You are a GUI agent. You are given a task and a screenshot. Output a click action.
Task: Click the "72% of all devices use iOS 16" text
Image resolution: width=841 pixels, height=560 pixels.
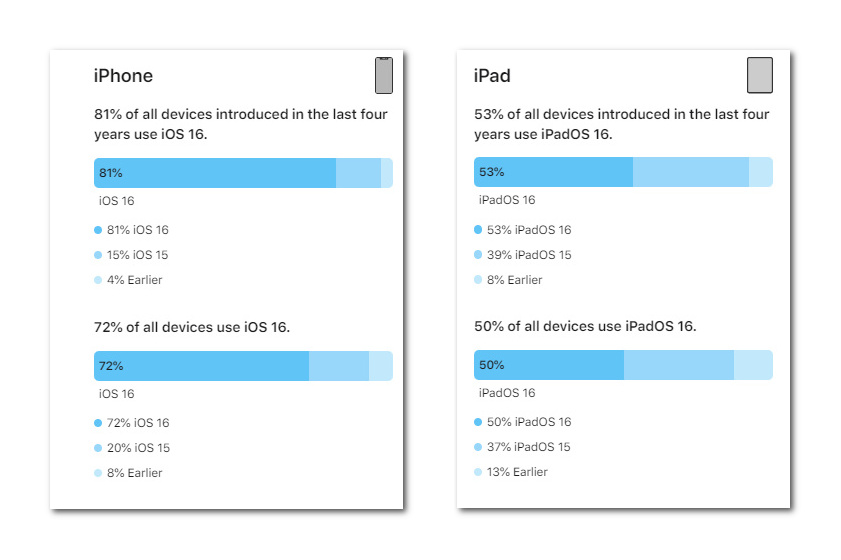(192, 327)
